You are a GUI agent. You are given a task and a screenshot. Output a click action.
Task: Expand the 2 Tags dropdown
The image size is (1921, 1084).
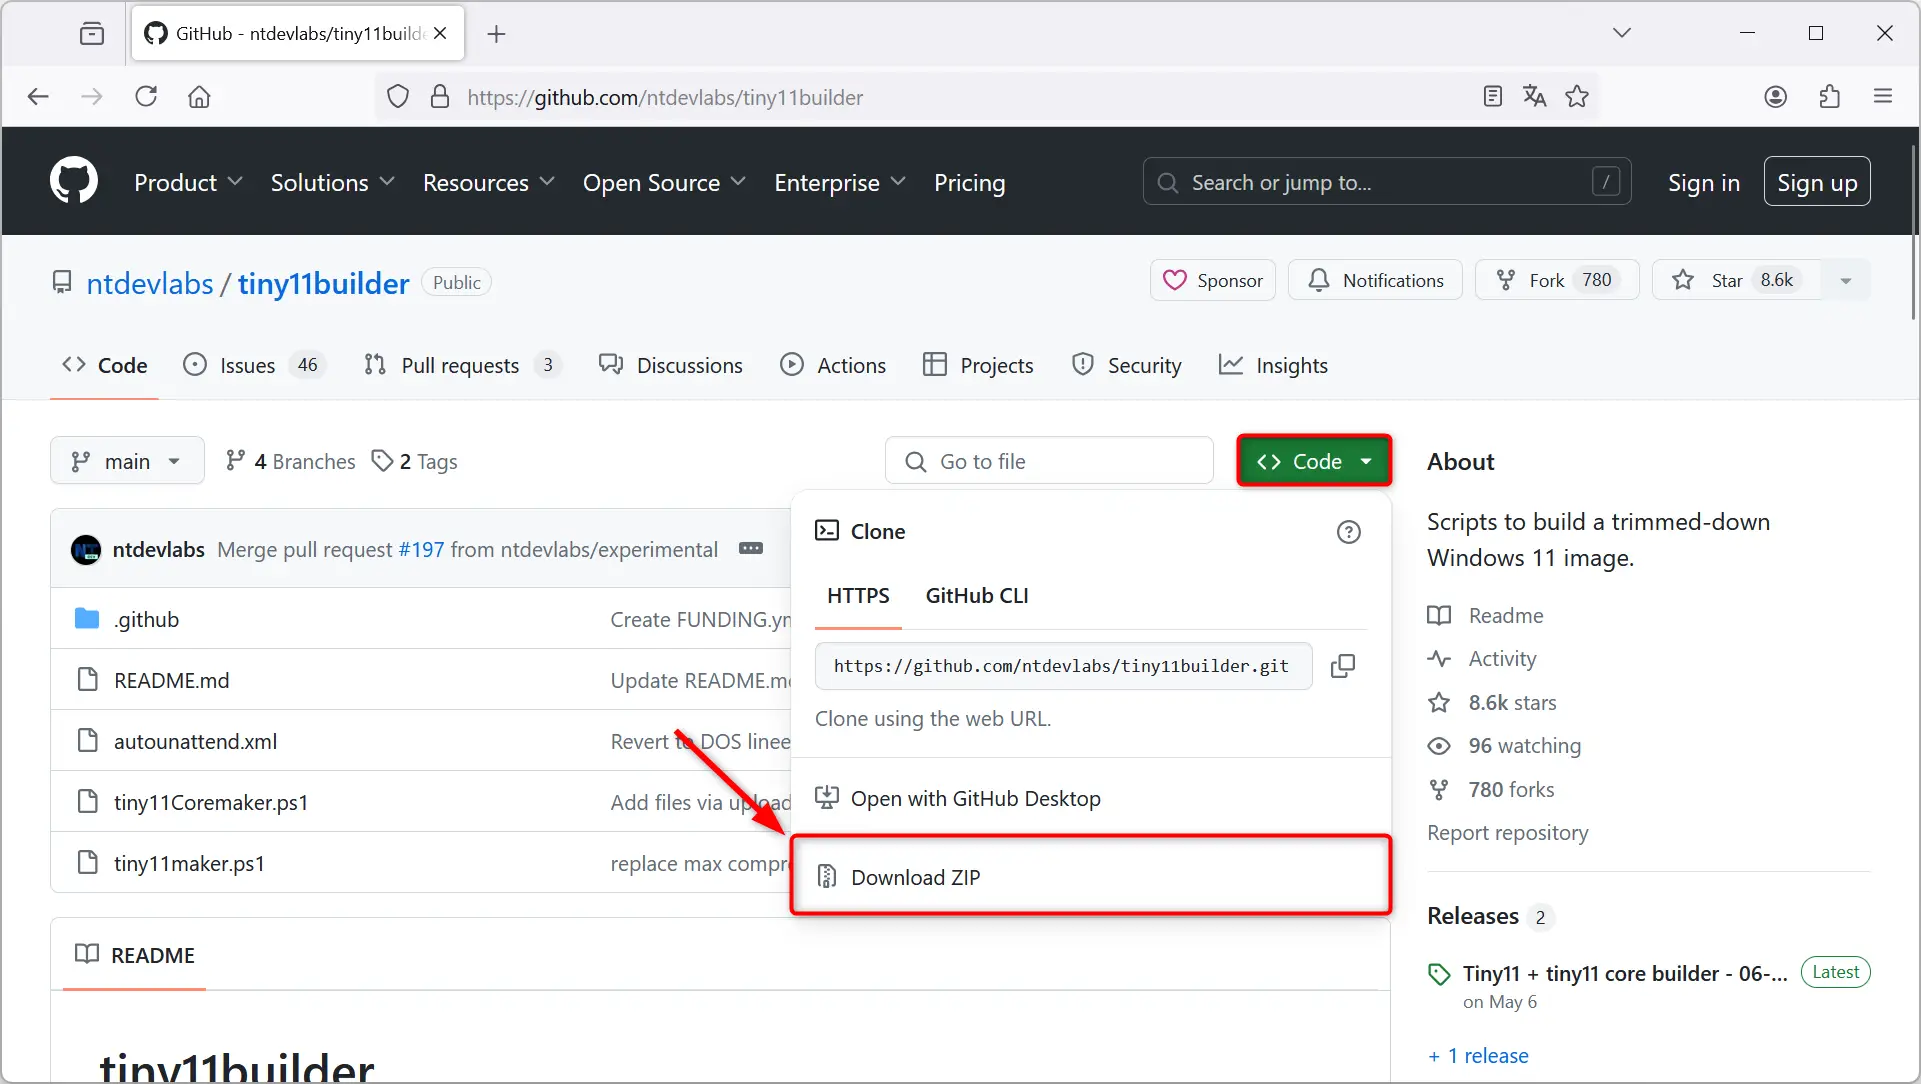421,460
